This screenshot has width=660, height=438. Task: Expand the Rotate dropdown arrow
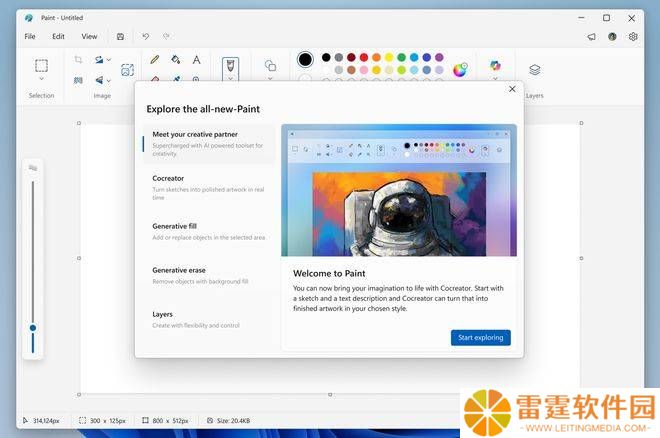point(109,60)
